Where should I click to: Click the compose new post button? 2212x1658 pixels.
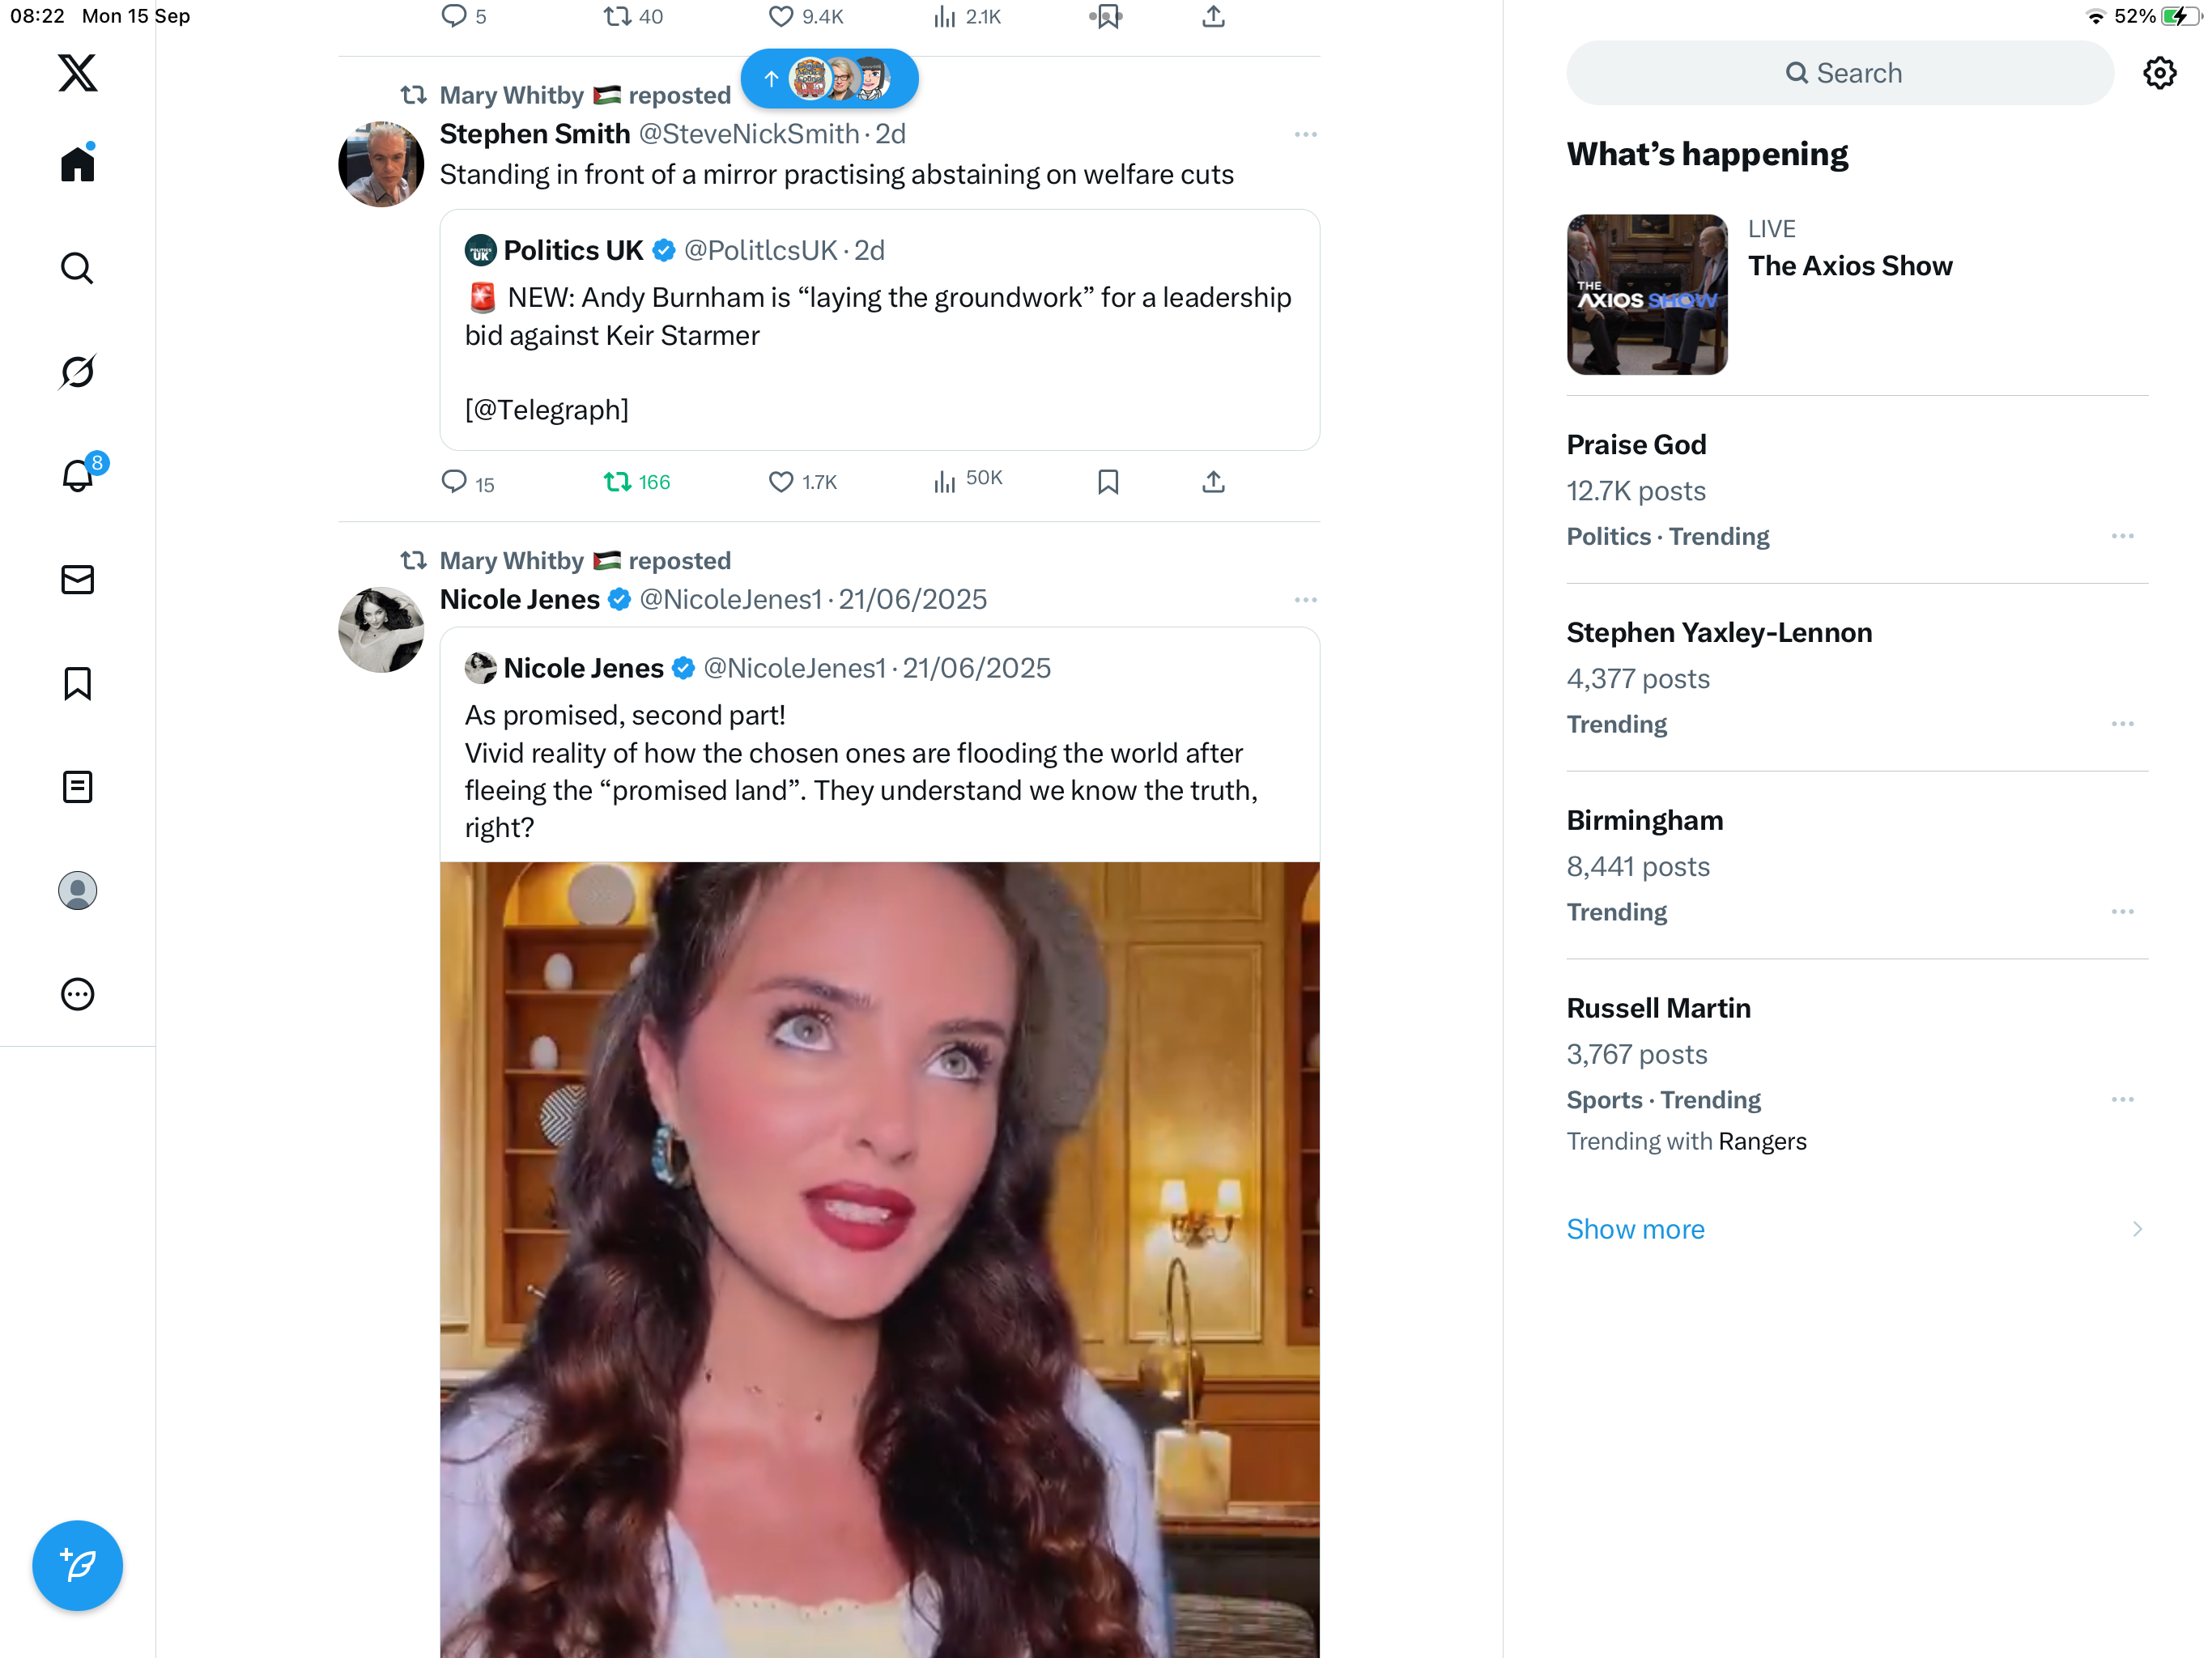(x=77, y=1565)
